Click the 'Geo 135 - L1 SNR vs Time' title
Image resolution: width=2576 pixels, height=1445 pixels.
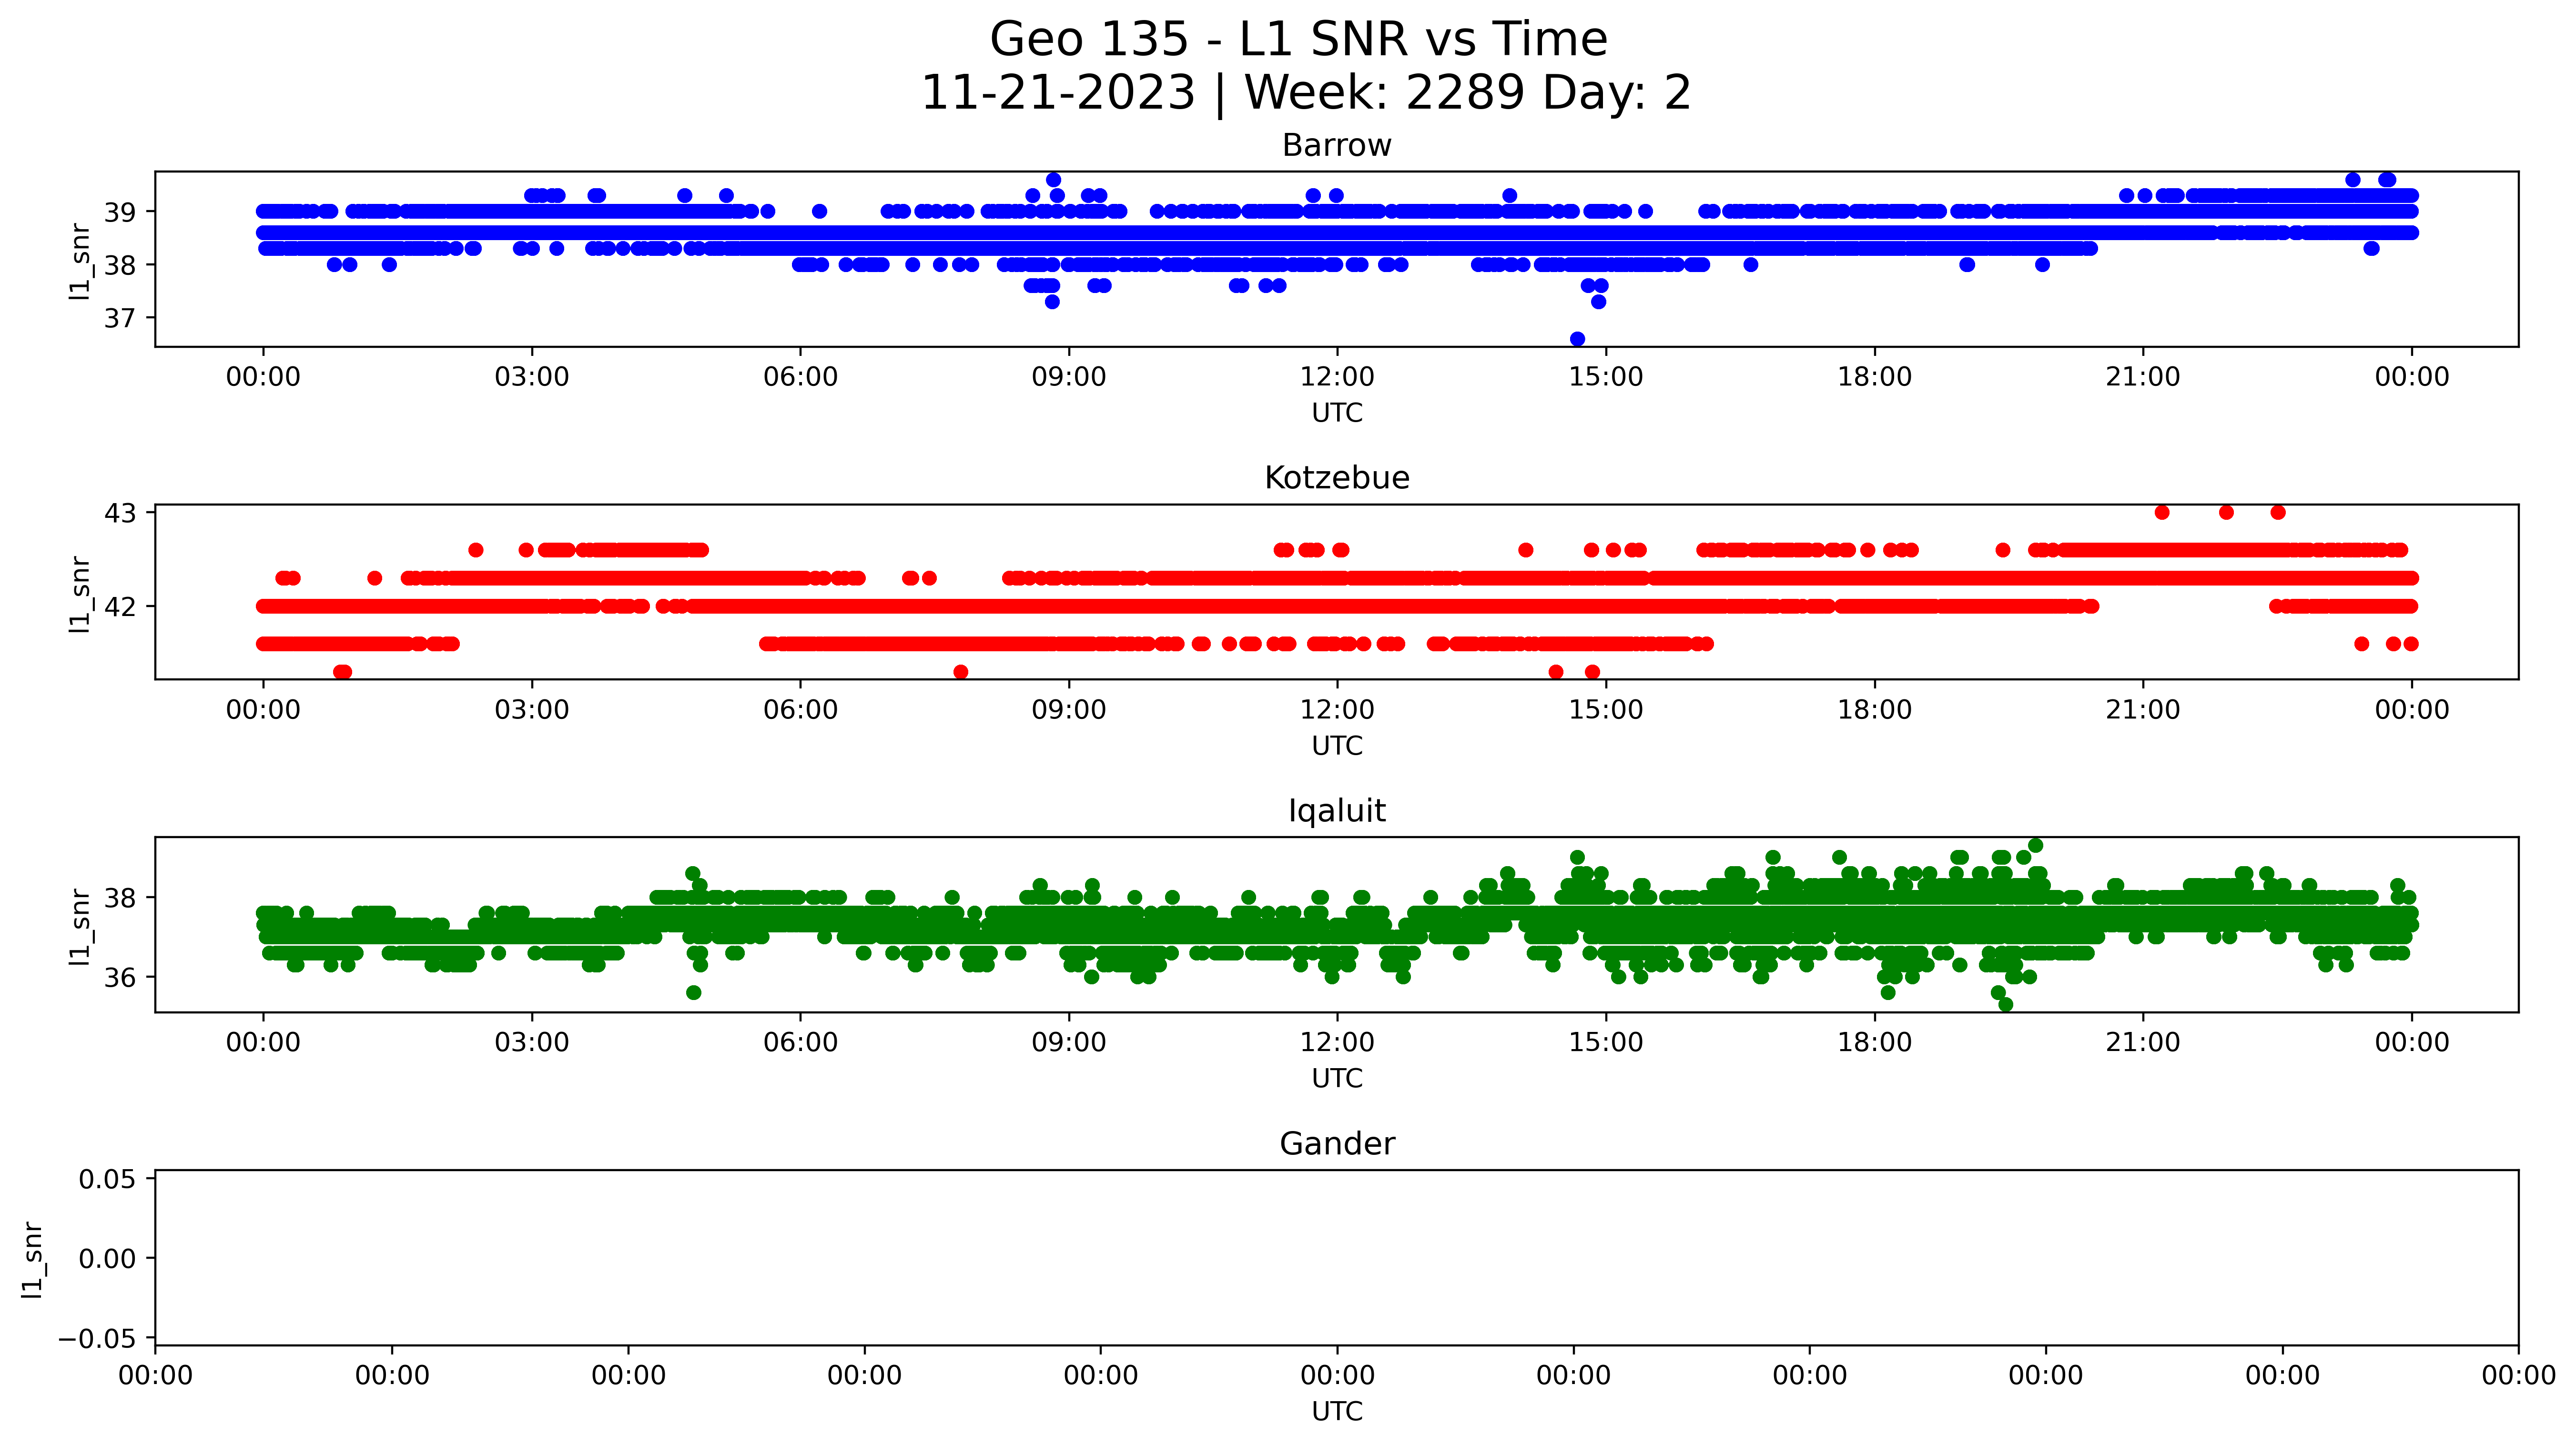[x=1298, y=40]
